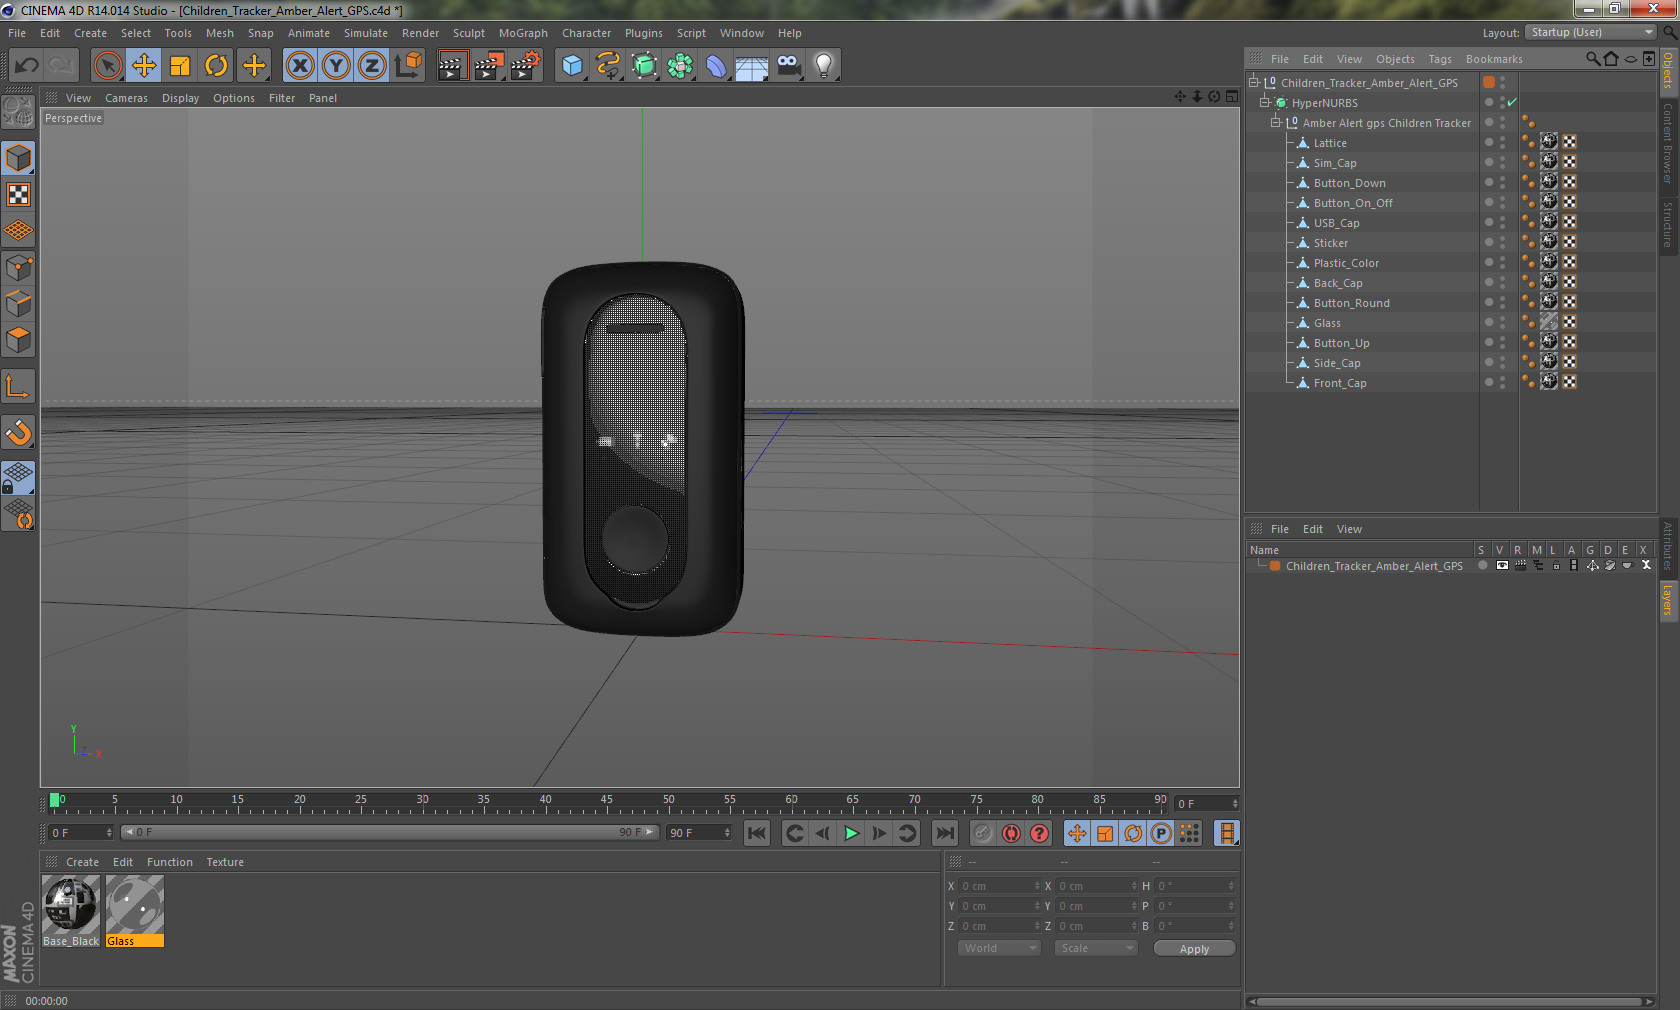Activate the Rotate tool

[x=216, y=66]
